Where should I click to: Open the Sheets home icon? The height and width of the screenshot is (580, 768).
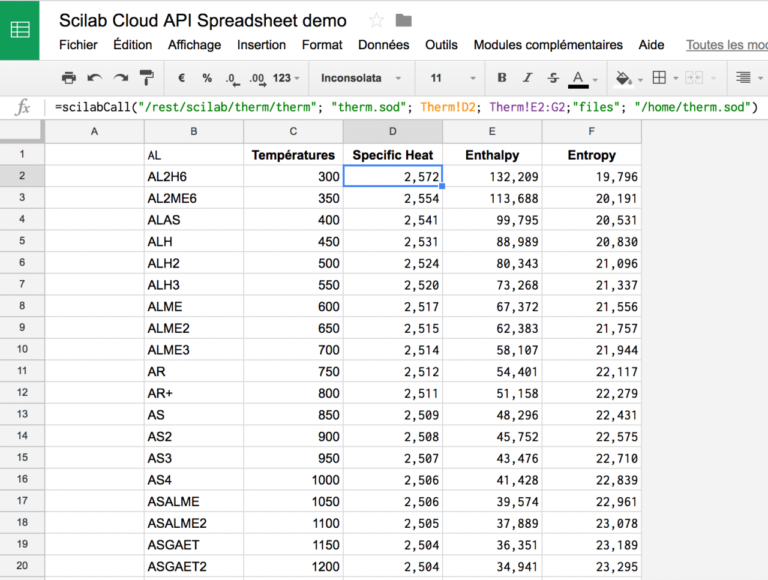point(20,29)
